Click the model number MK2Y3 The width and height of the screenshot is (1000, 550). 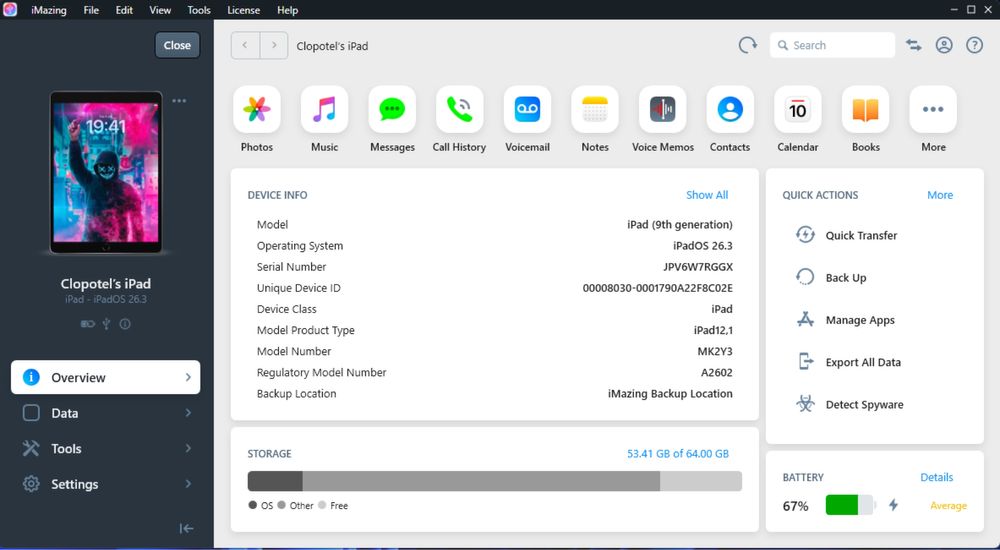715,352
